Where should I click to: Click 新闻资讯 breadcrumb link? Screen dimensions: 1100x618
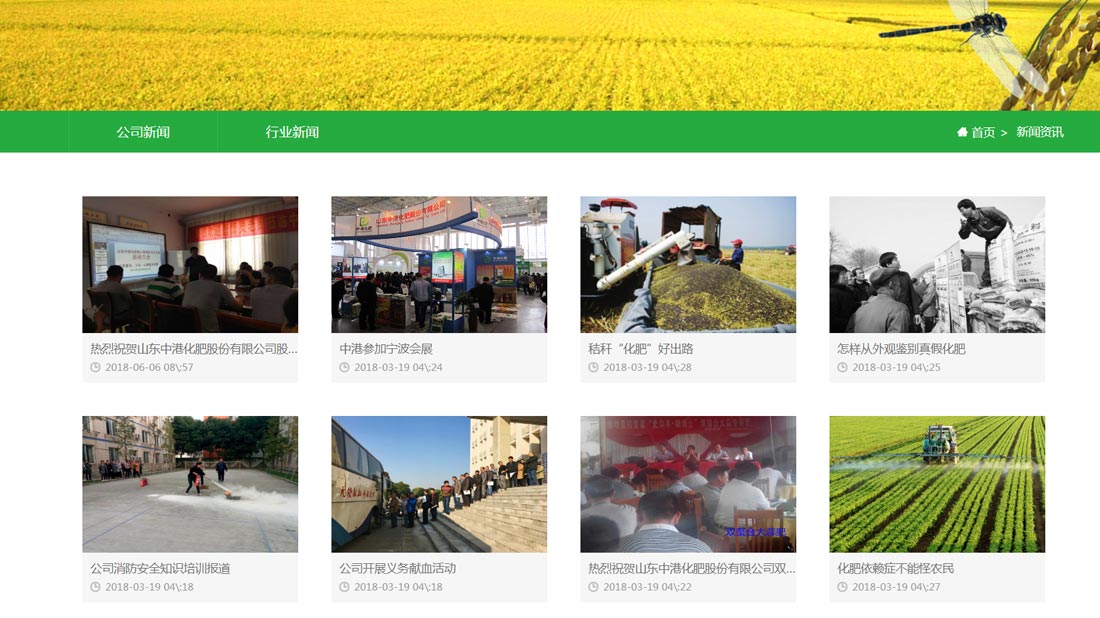click(1040, 132)
